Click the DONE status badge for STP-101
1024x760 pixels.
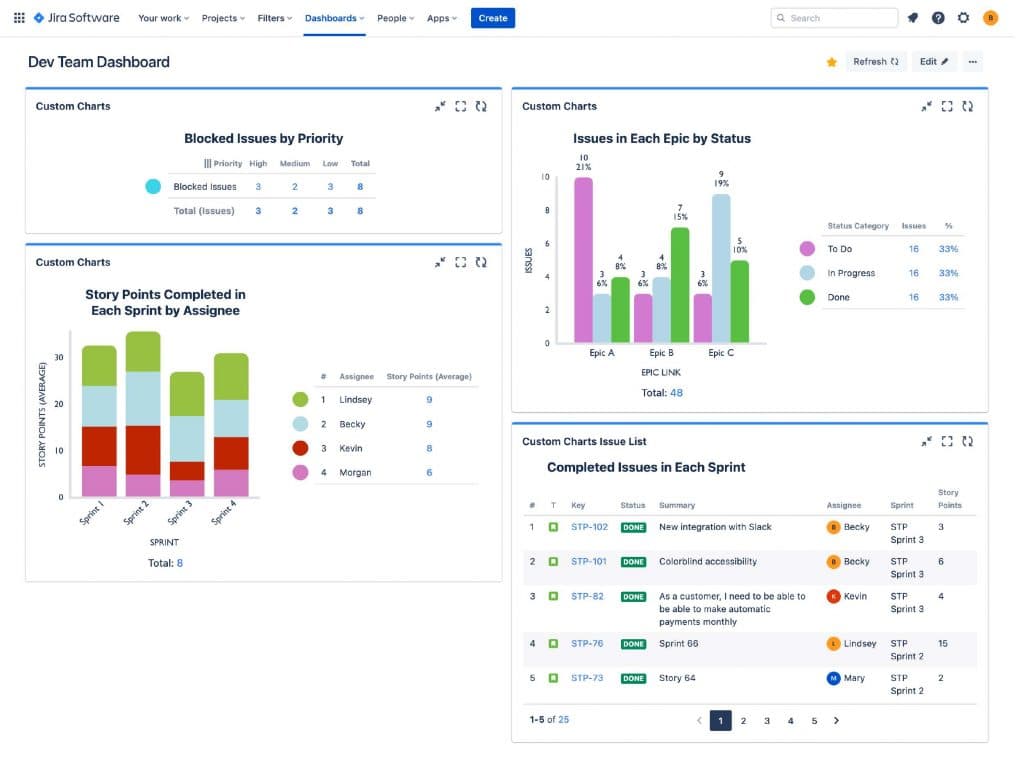633,562
